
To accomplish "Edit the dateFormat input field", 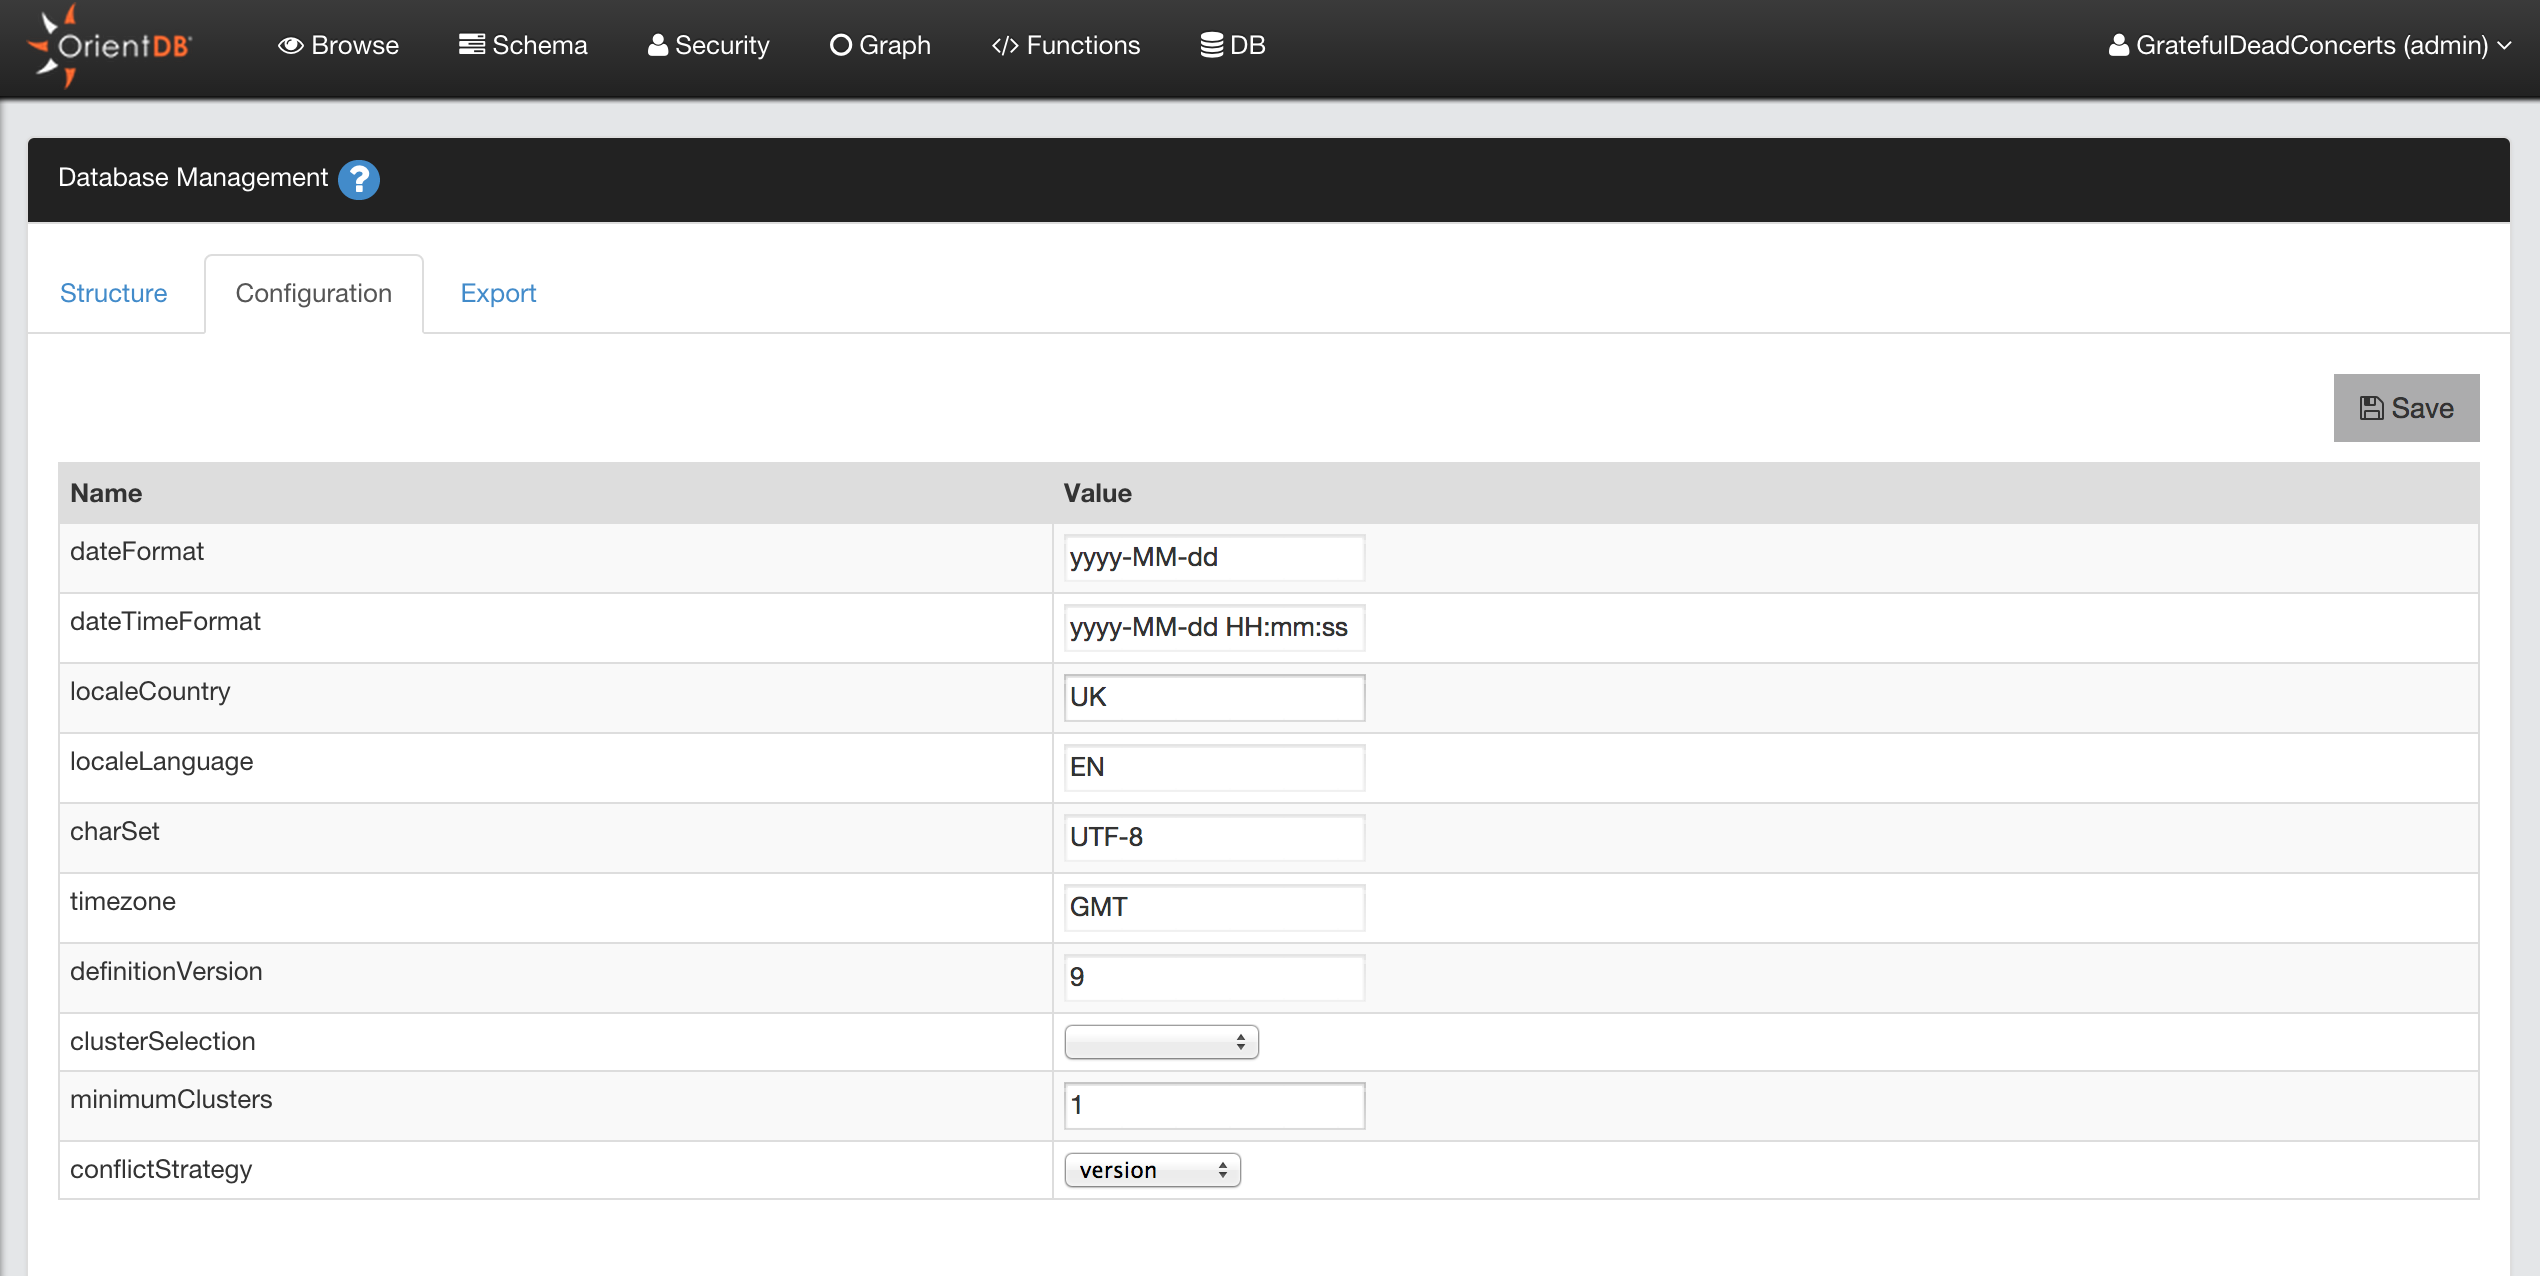I will click(1212, 557).
